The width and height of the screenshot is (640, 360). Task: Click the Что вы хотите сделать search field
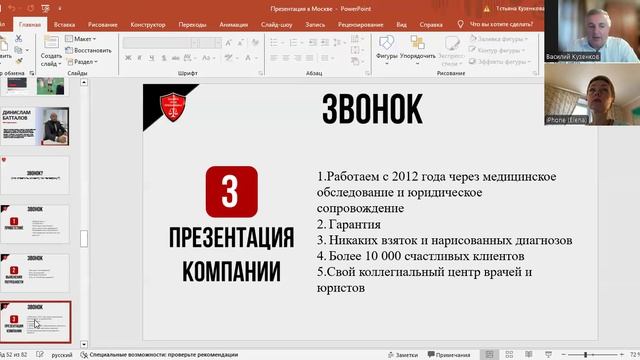[501, 24]
